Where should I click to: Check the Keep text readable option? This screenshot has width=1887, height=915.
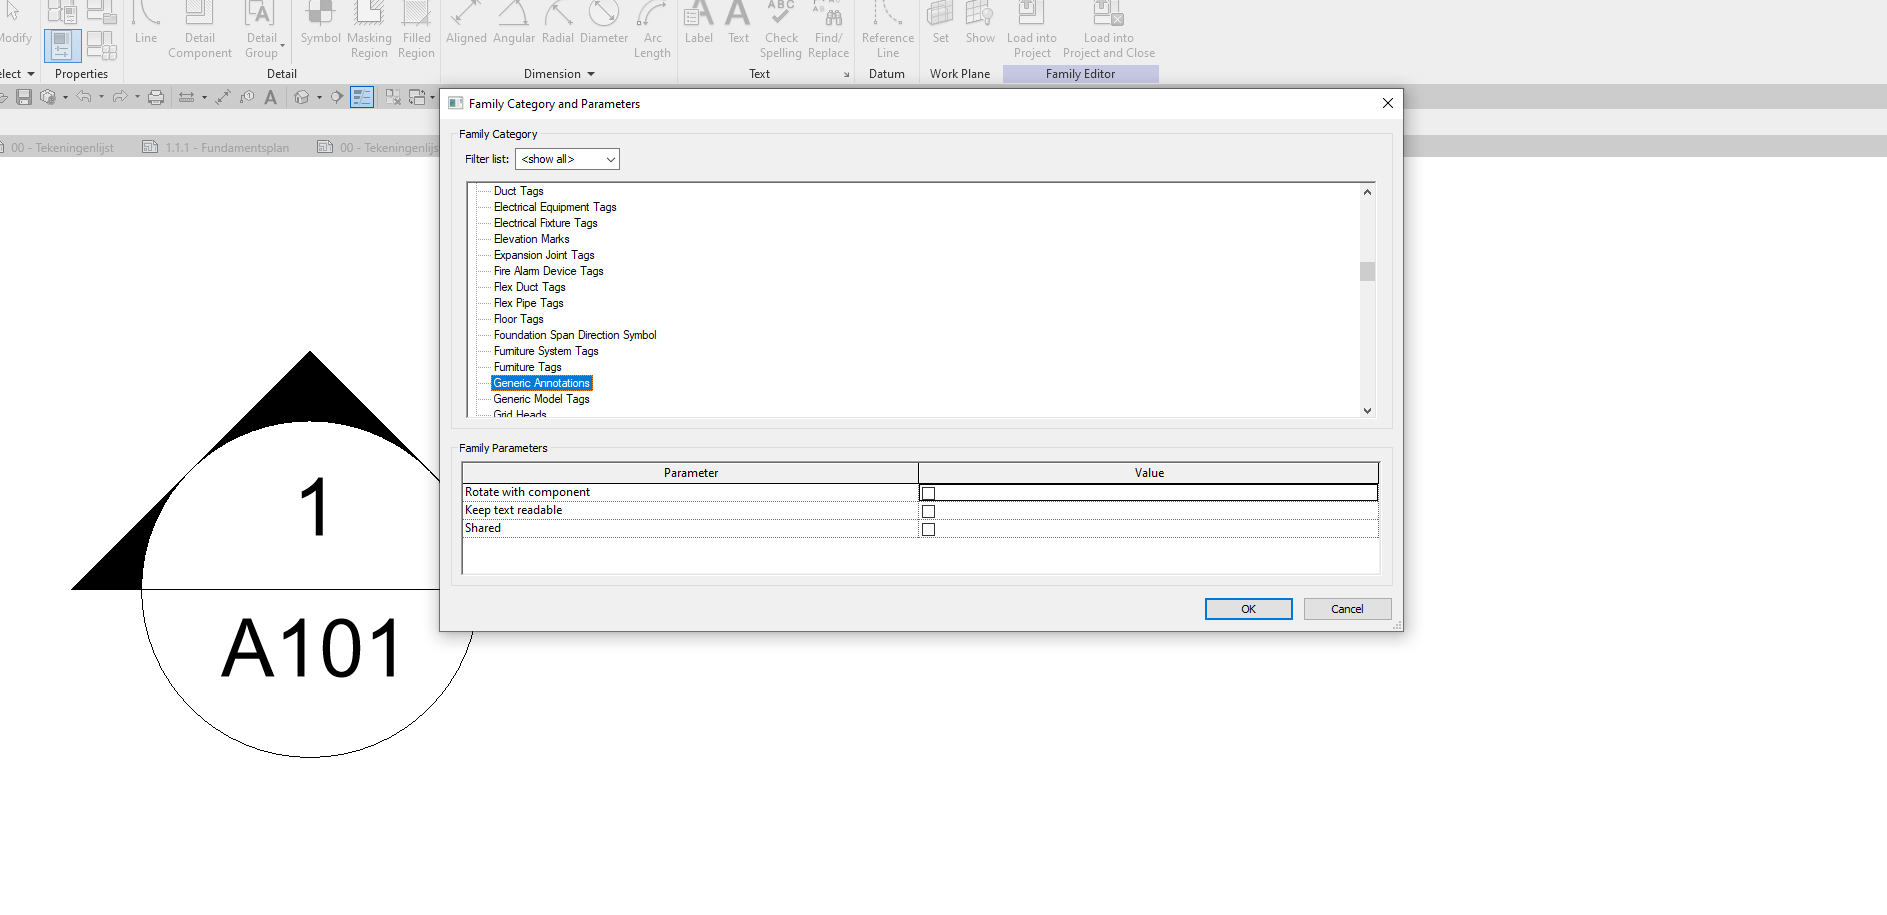(929, 510)
